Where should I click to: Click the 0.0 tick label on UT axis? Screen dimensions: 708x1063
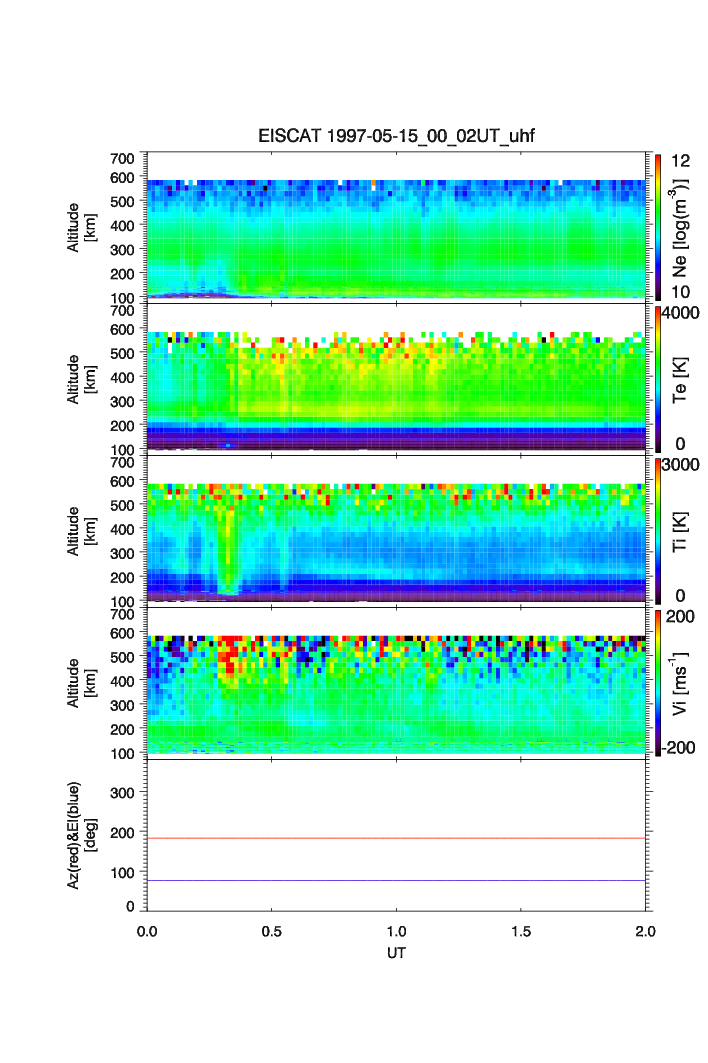(x=146, y=931)
